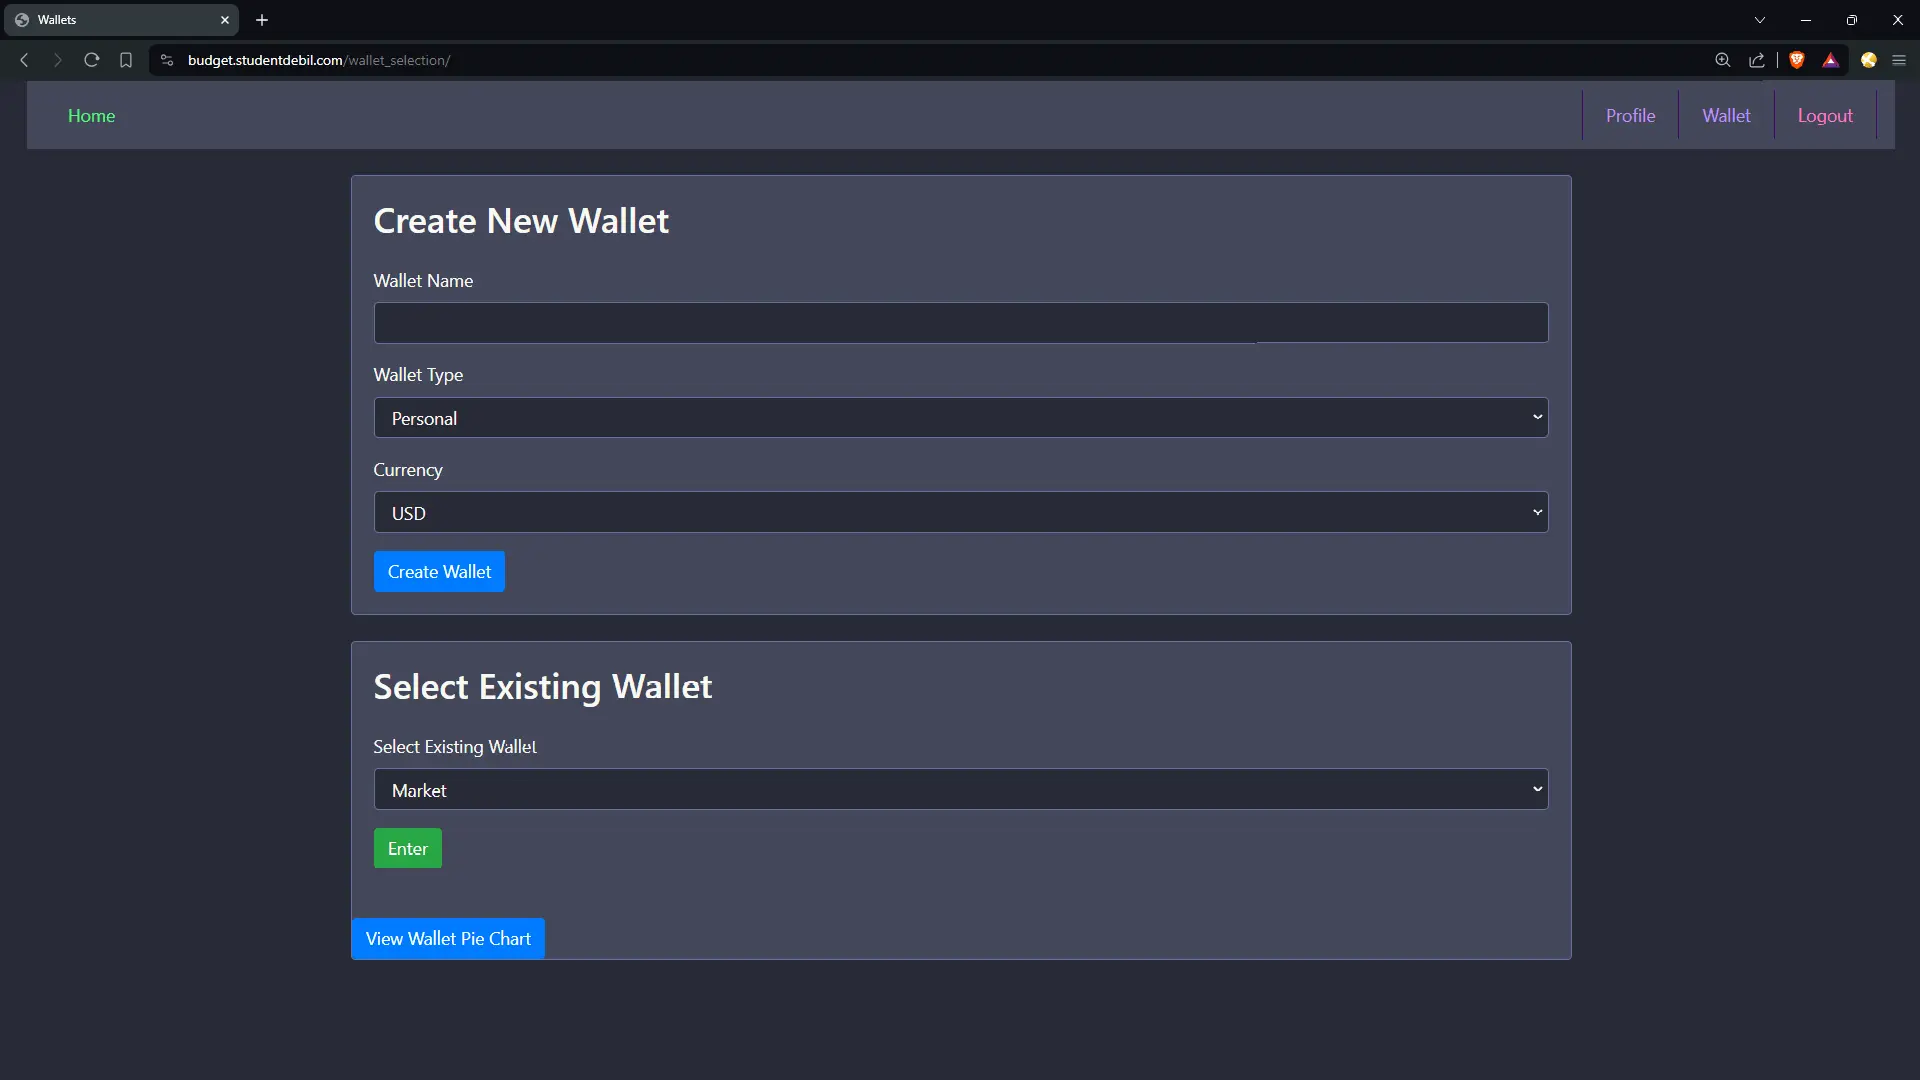Select the Wallets browser tab
The image size is (1920, 1080).
point(120,20)
